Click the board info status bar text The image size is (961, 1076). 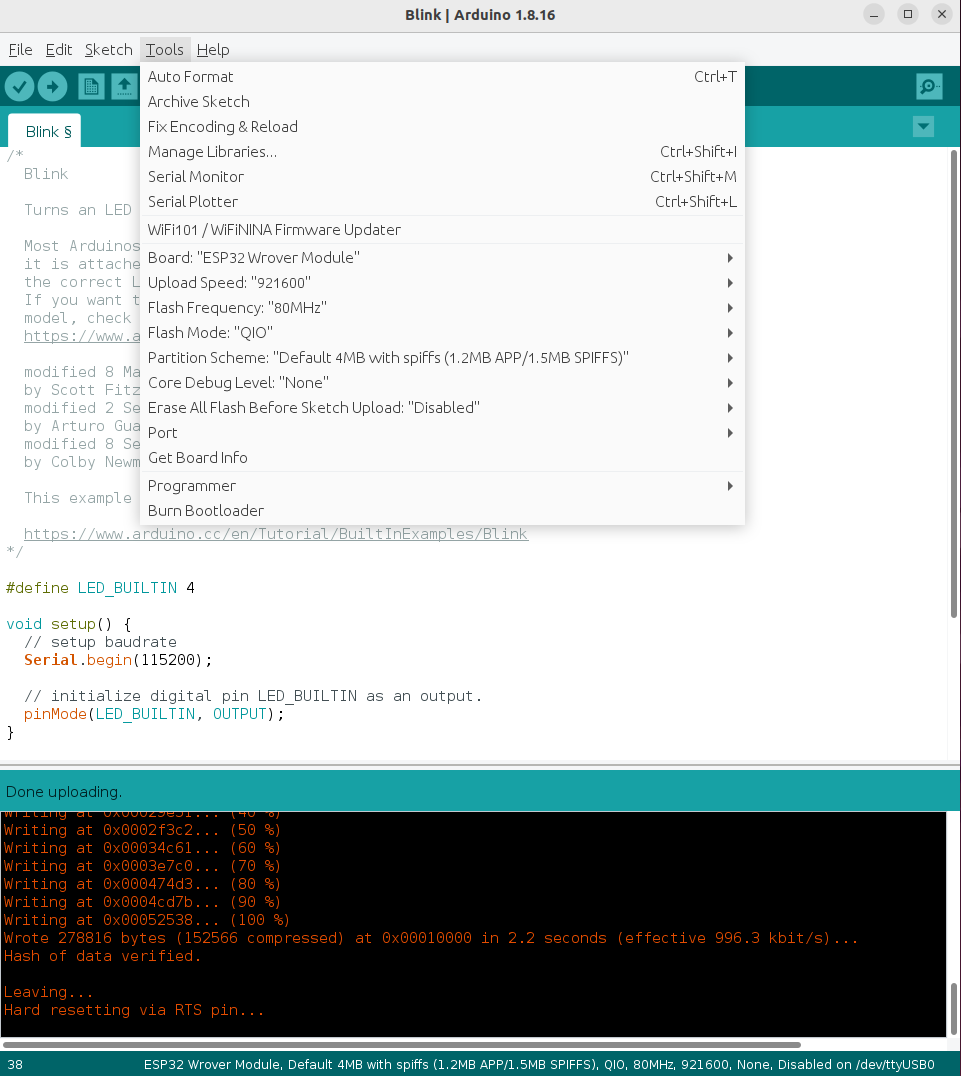539,1064
